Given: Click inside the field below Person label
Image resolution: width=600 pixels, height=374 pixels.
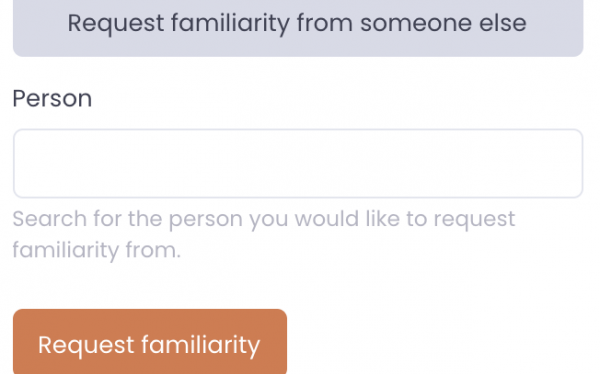Looking at the screenshot, I should pyautogui.click(x=298, y=163).
